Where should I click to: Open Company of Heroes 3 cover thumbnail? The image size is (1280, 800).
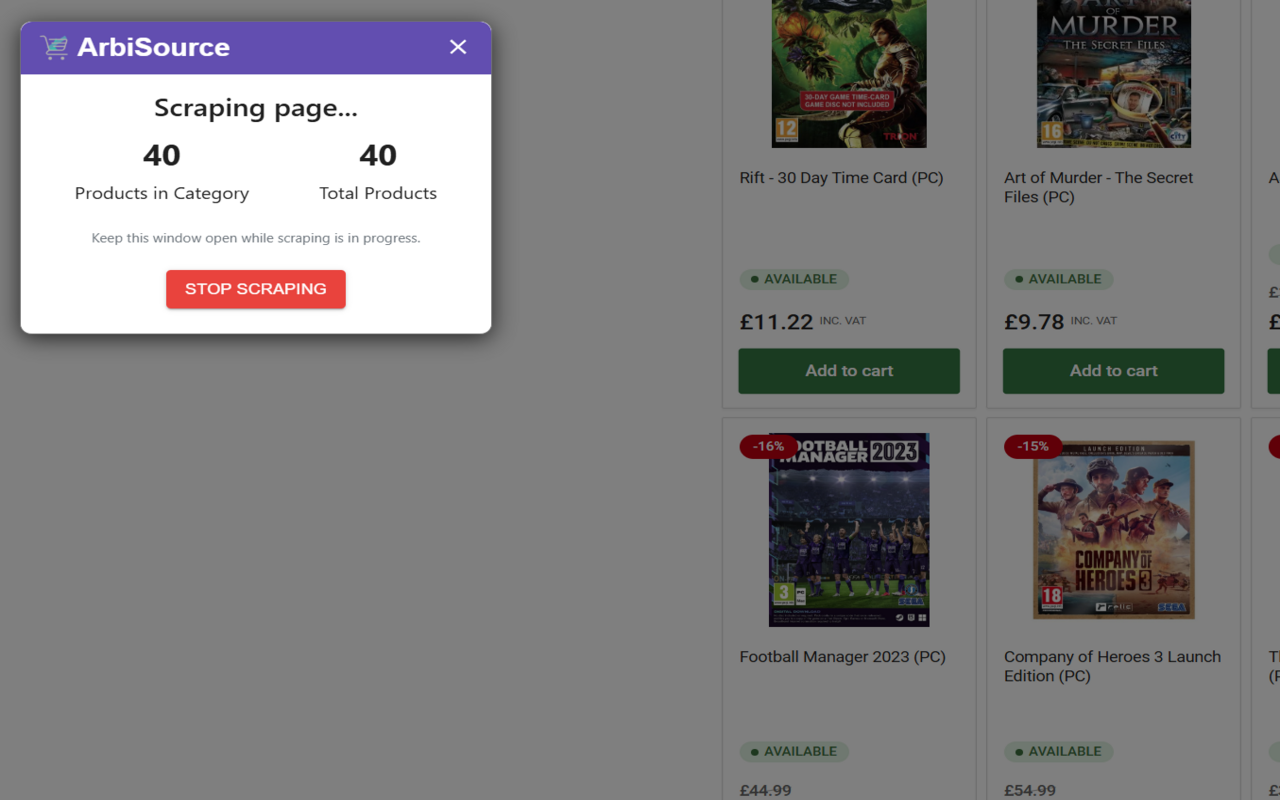pyautogui.click(x=1113, y=530)
